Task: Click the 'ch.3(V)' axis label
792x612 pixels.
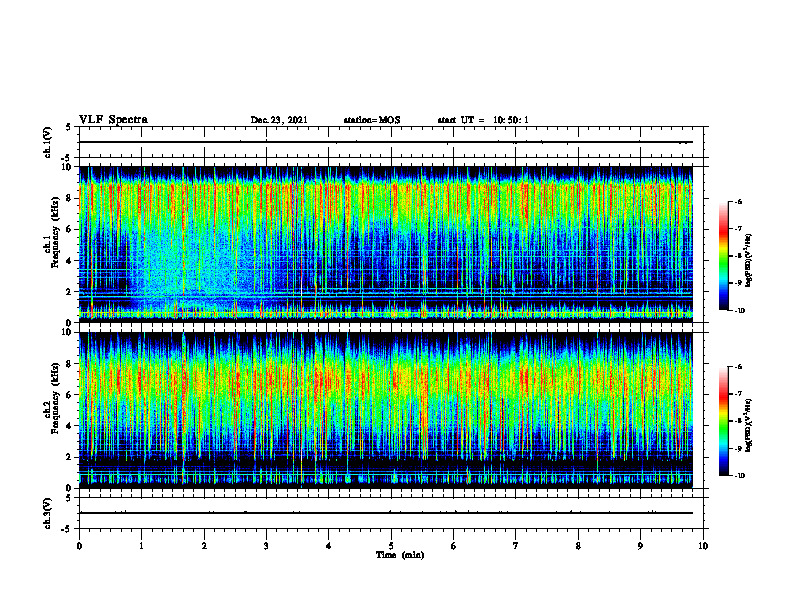Action: 48,514
